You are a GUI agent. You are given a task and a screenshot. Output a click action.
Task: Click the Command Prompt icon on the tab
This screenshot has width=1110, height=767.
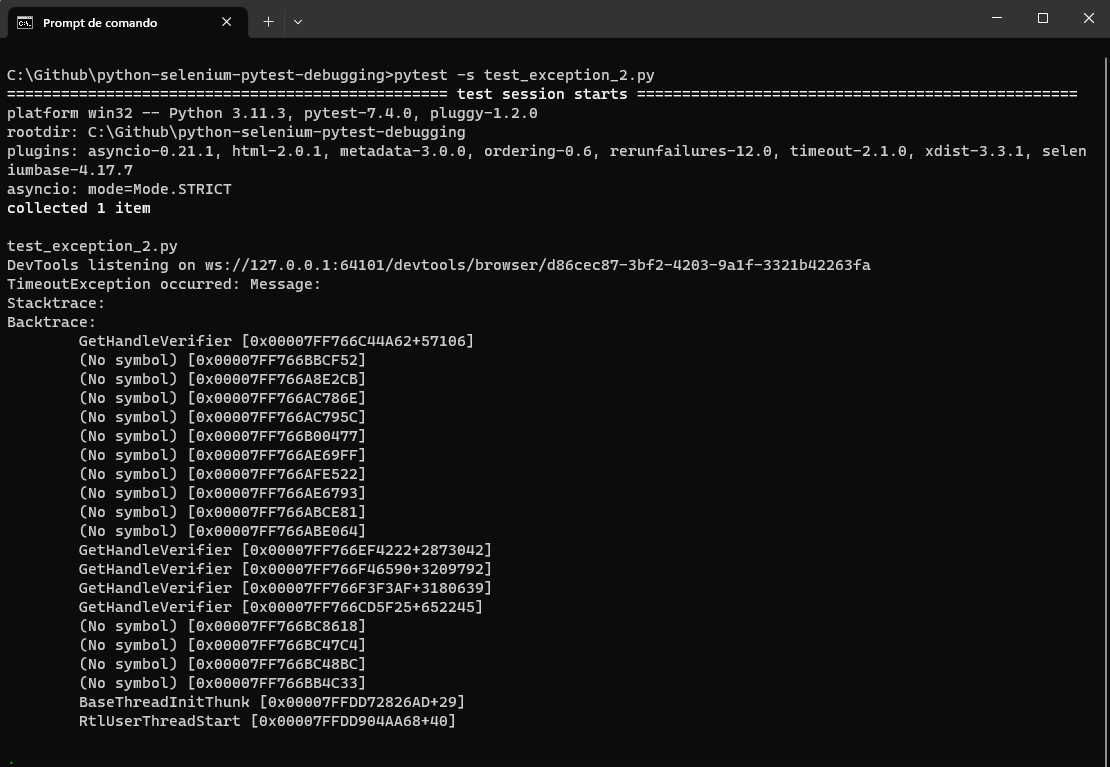[25, 22]
